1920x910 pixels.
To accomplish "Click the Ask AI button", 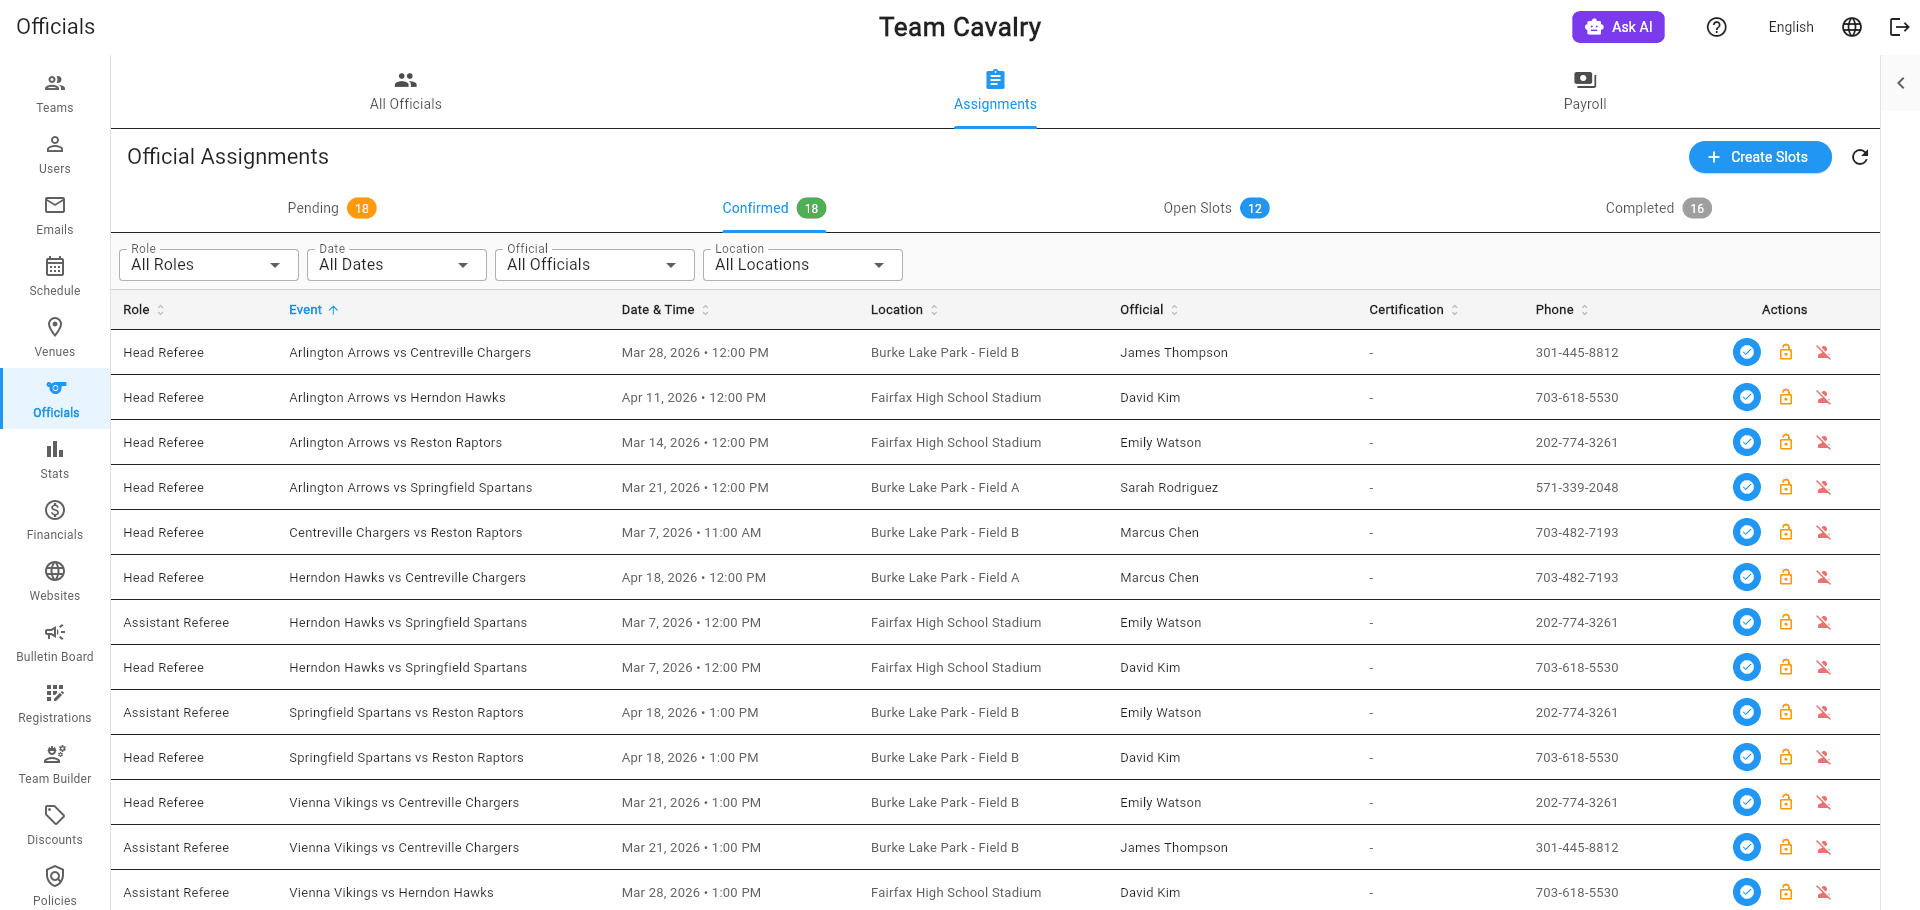I will coord(1618,27).
